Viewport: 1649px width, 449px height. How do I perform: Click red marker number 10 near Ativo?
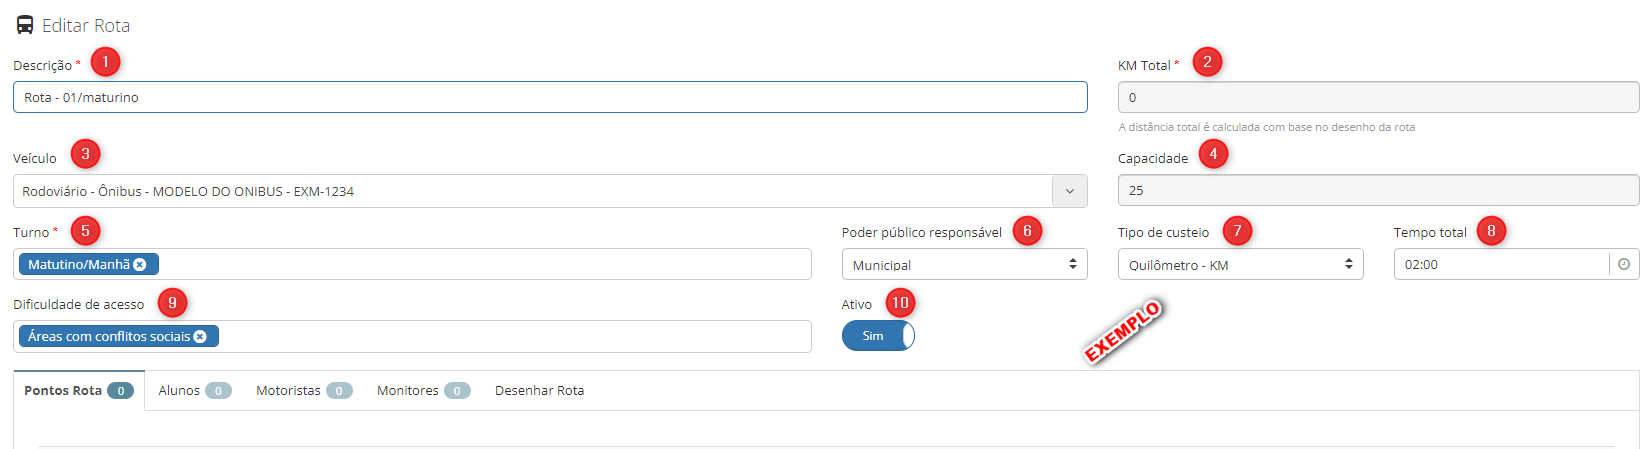tap(900, 303)
